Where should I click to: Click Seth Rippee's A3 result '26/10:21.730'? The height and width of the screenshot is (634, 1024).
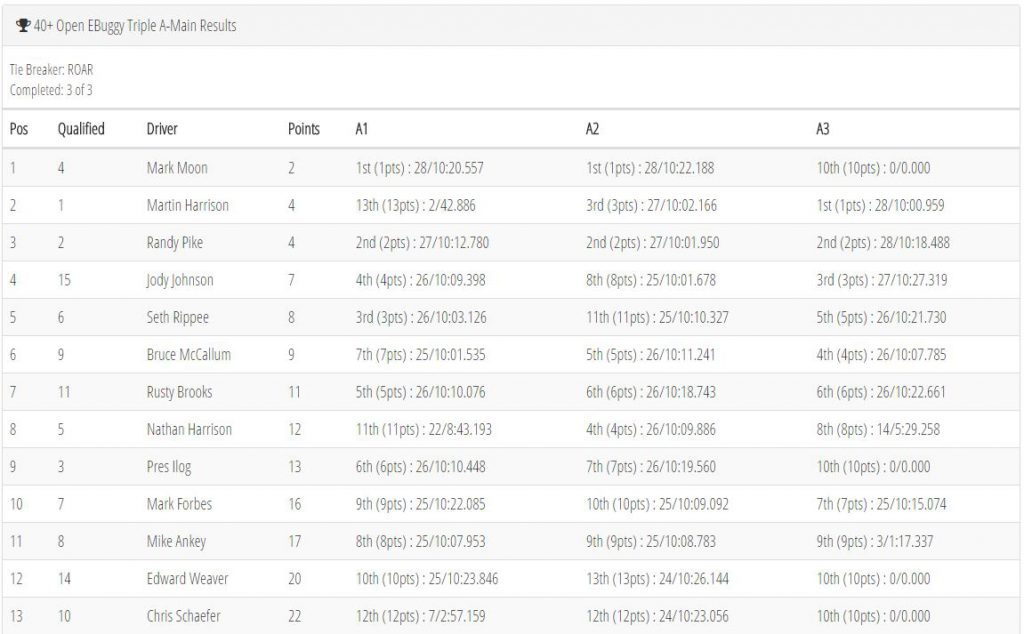coord(912,317)
